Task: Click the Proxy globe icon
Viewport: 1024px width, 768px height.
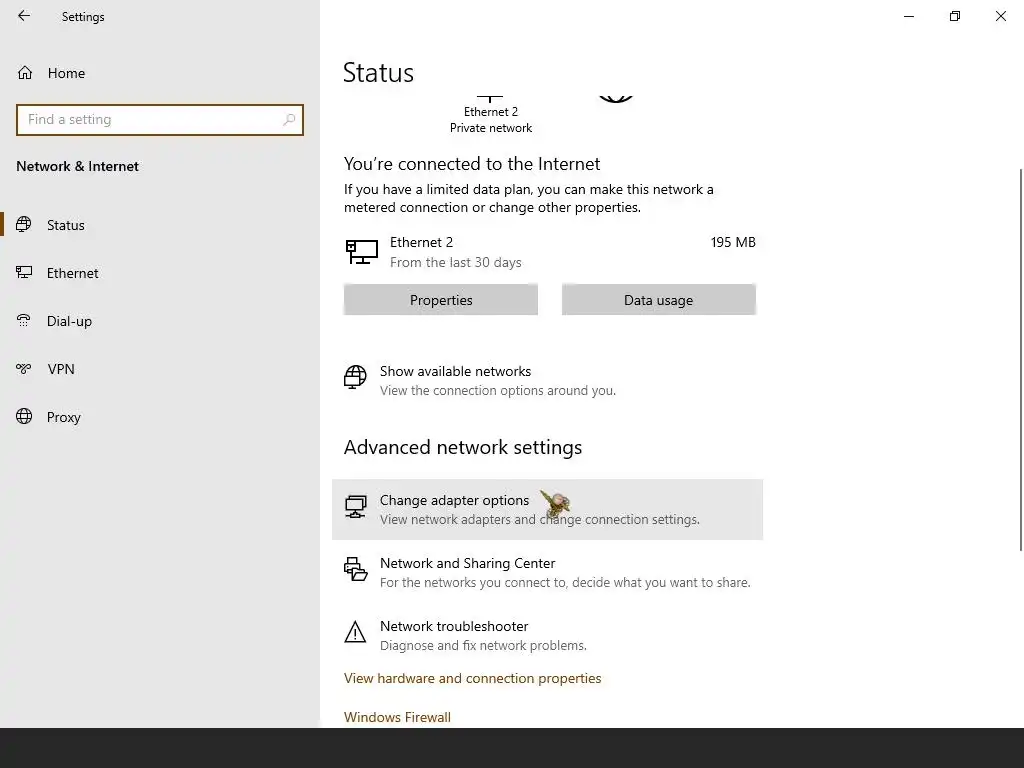Action: click(24, 416)
